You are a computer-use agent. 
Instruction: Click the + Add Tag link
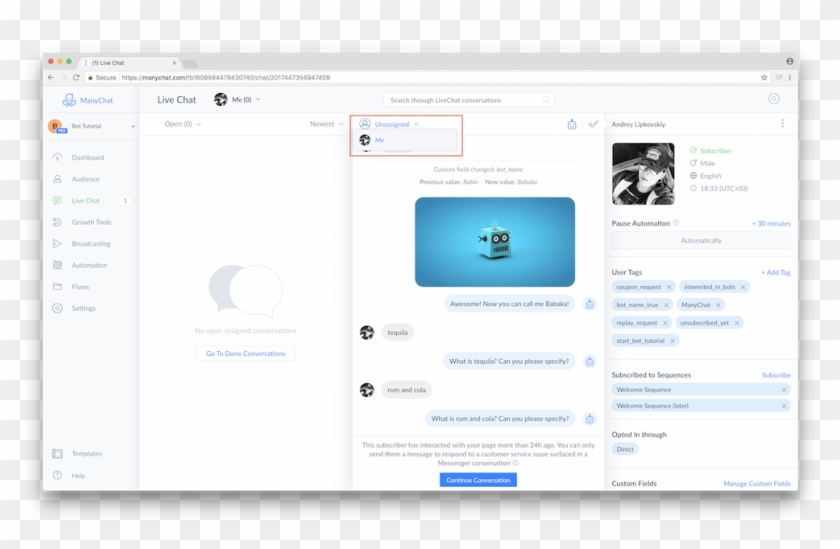click(x=775, y=272)
